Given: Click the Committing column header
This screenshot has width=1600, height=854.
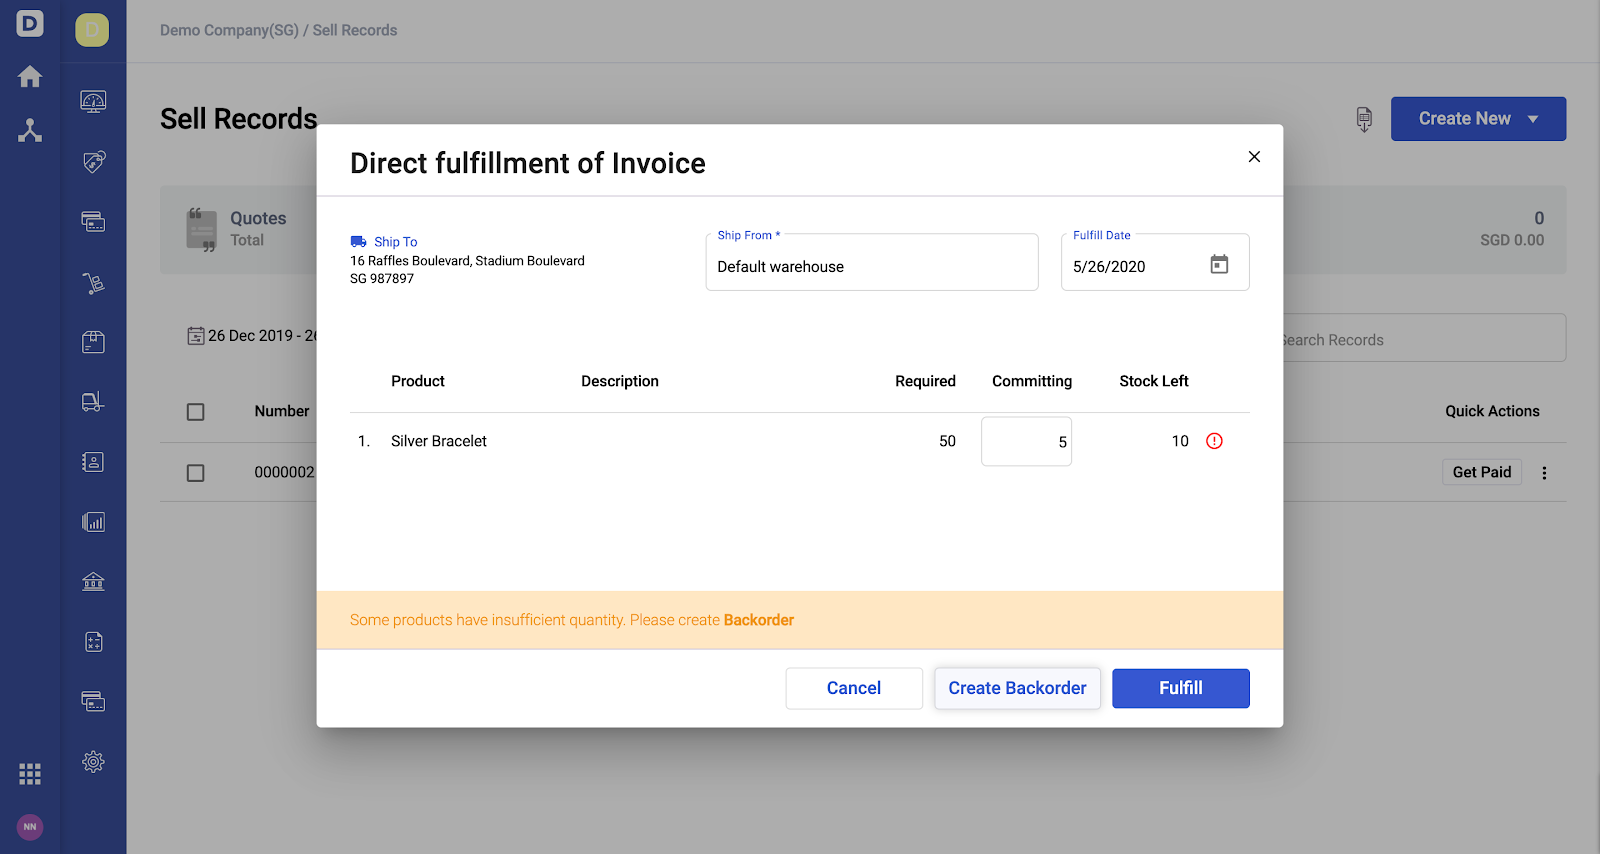Looking at the screenshot, I should pyautogui.click(x=1032, y=381).
